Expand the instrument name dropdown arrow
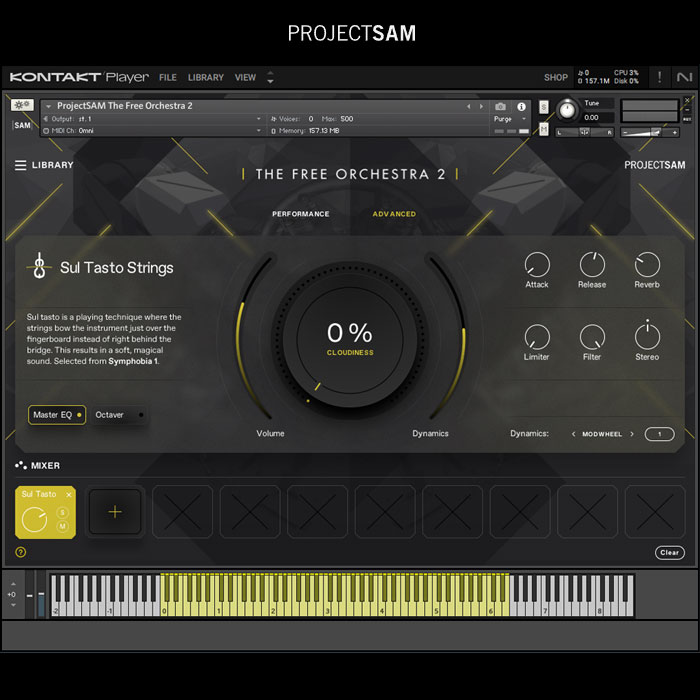Viewport: 700px width, 700px height. (x=48, y=106)
